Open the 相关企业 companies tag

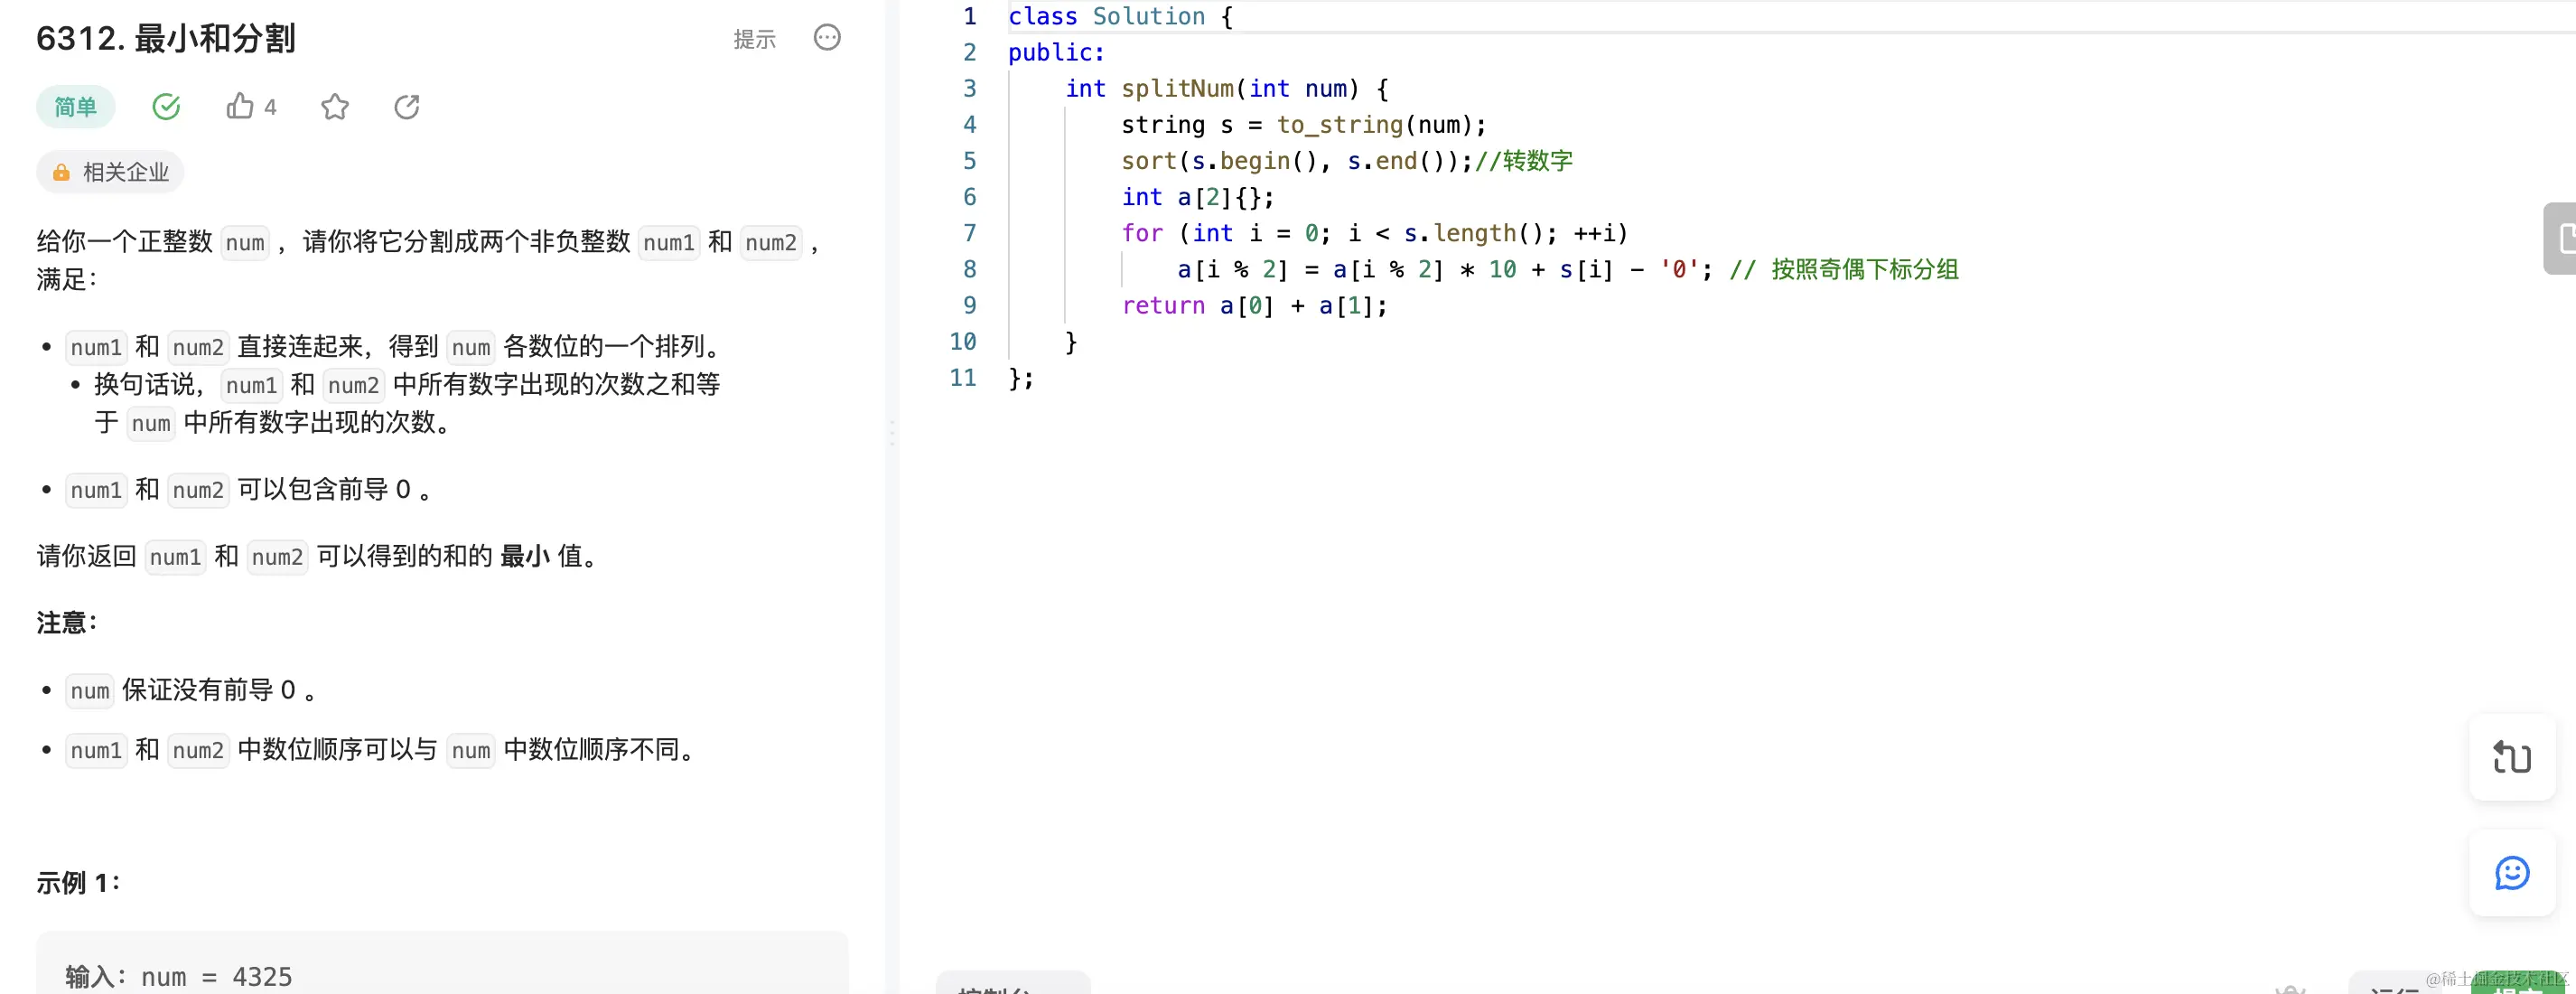point(125,172)
